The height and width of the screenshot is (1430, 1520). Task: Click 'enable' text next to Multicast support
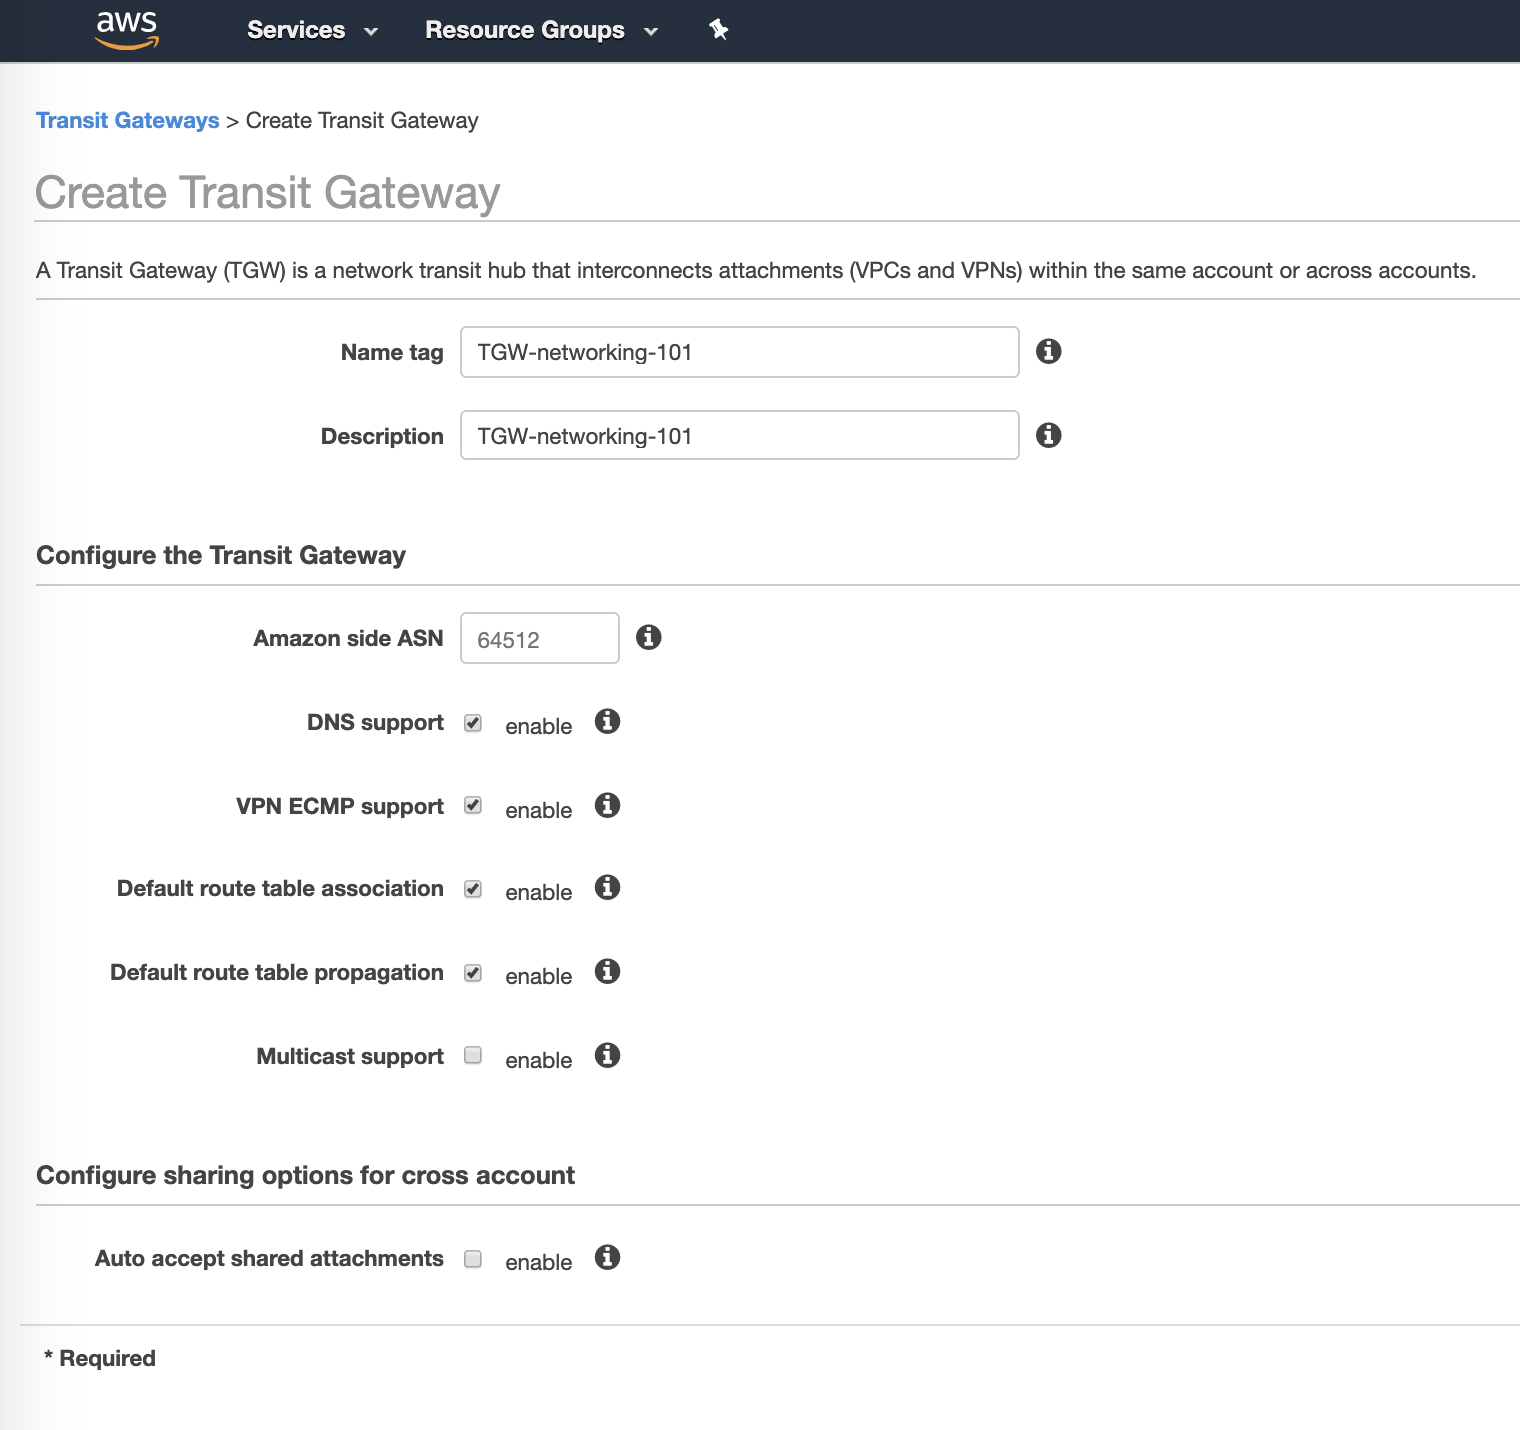[x=539, y=1060]
